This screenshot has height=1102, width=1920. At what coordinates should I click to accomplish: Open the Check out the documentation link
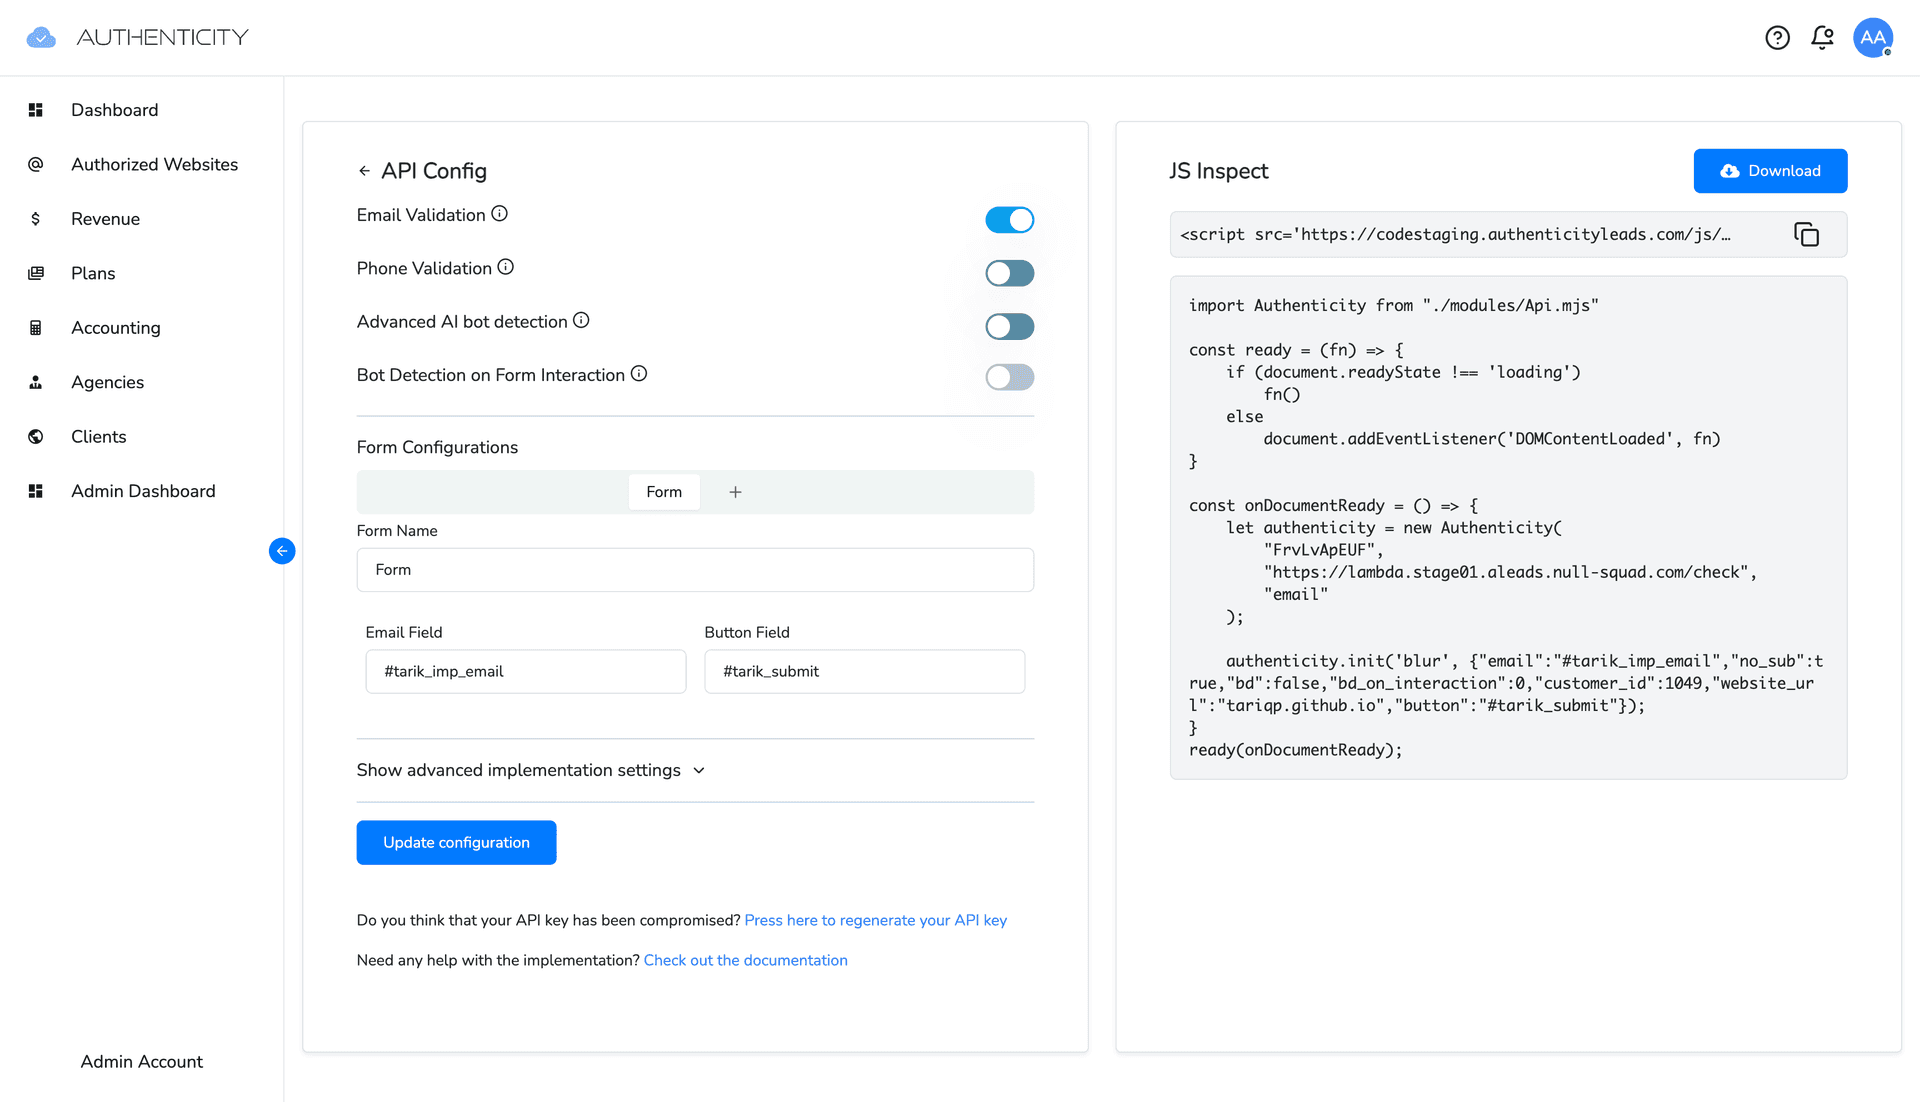[745, 960]
